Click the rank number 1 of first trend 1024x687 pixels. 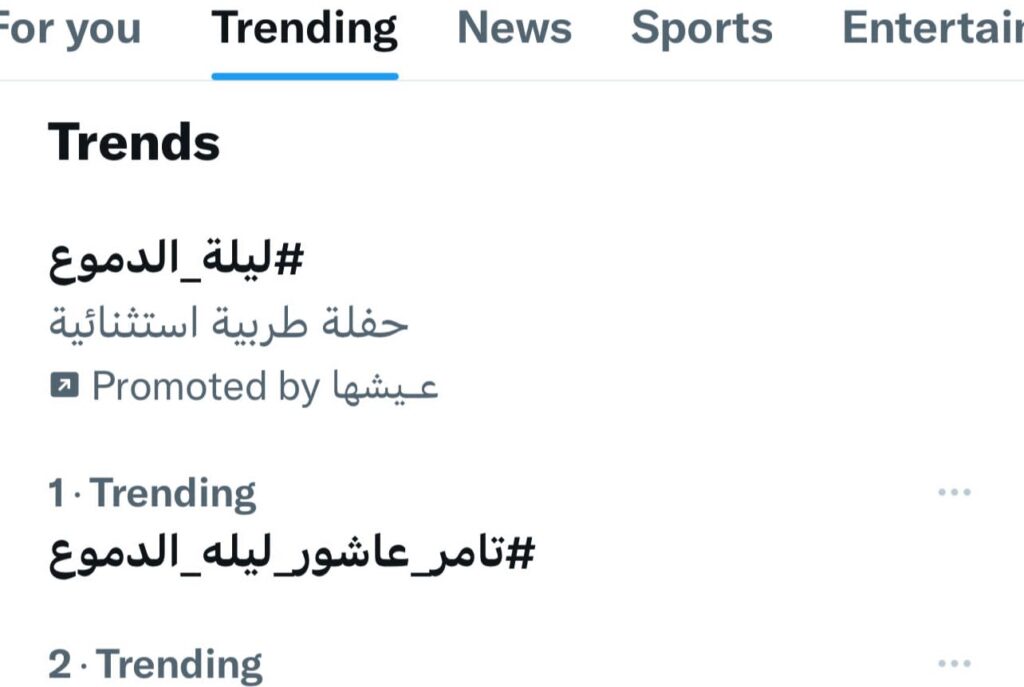(59, 493)
